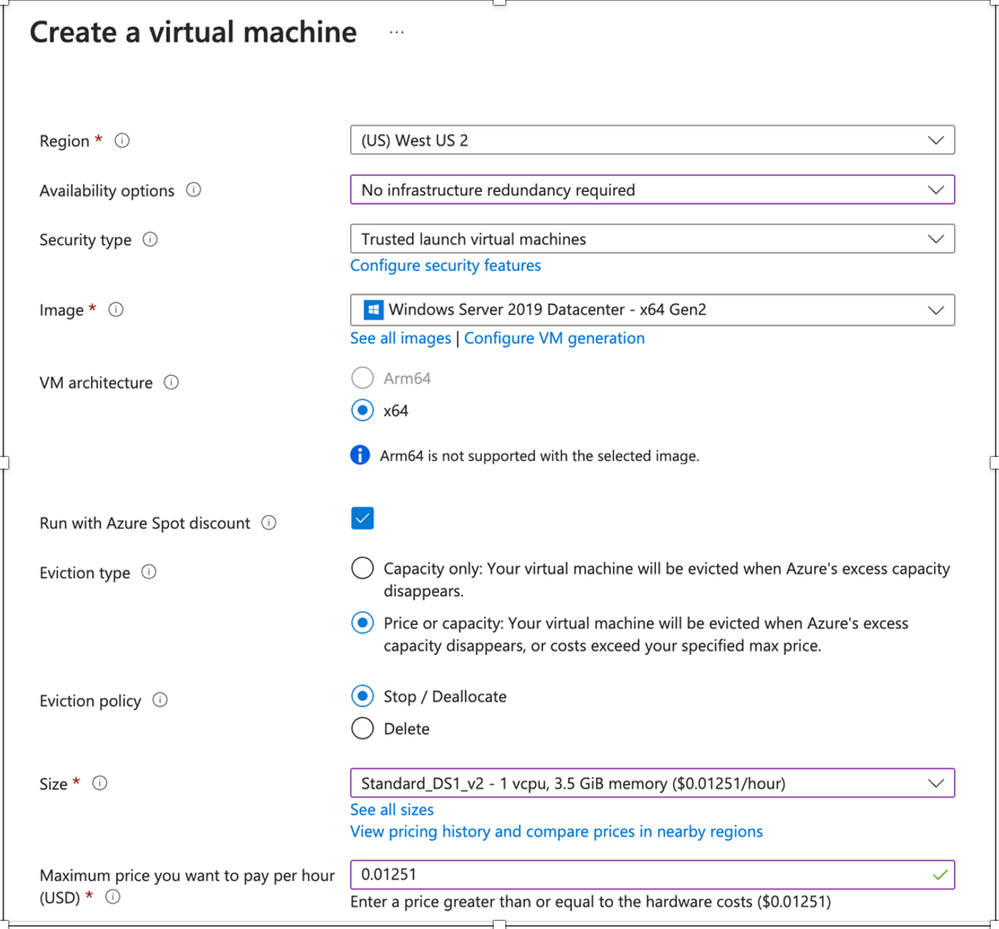Open Configure VM generation link
The image size is (999, 929).
point(554,338)
